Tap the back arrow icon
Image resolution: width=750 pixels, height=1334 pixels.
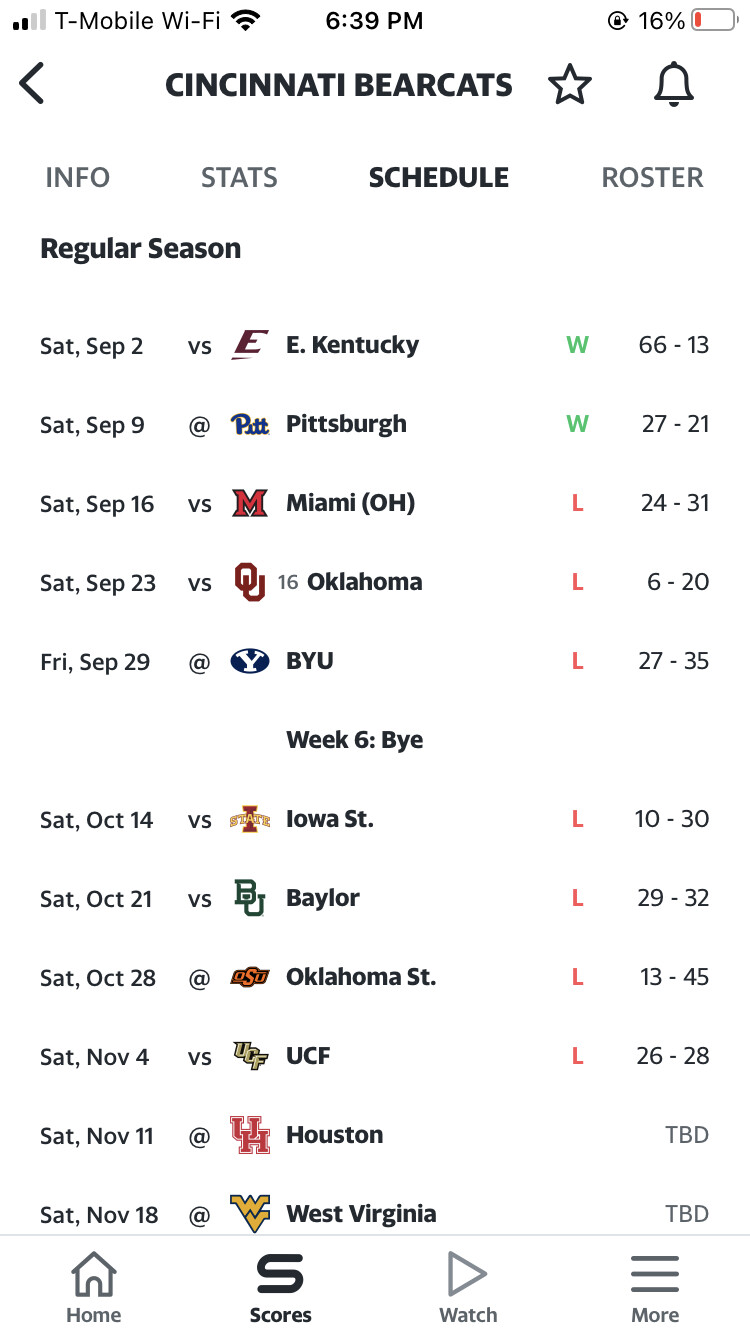point(33,84)
